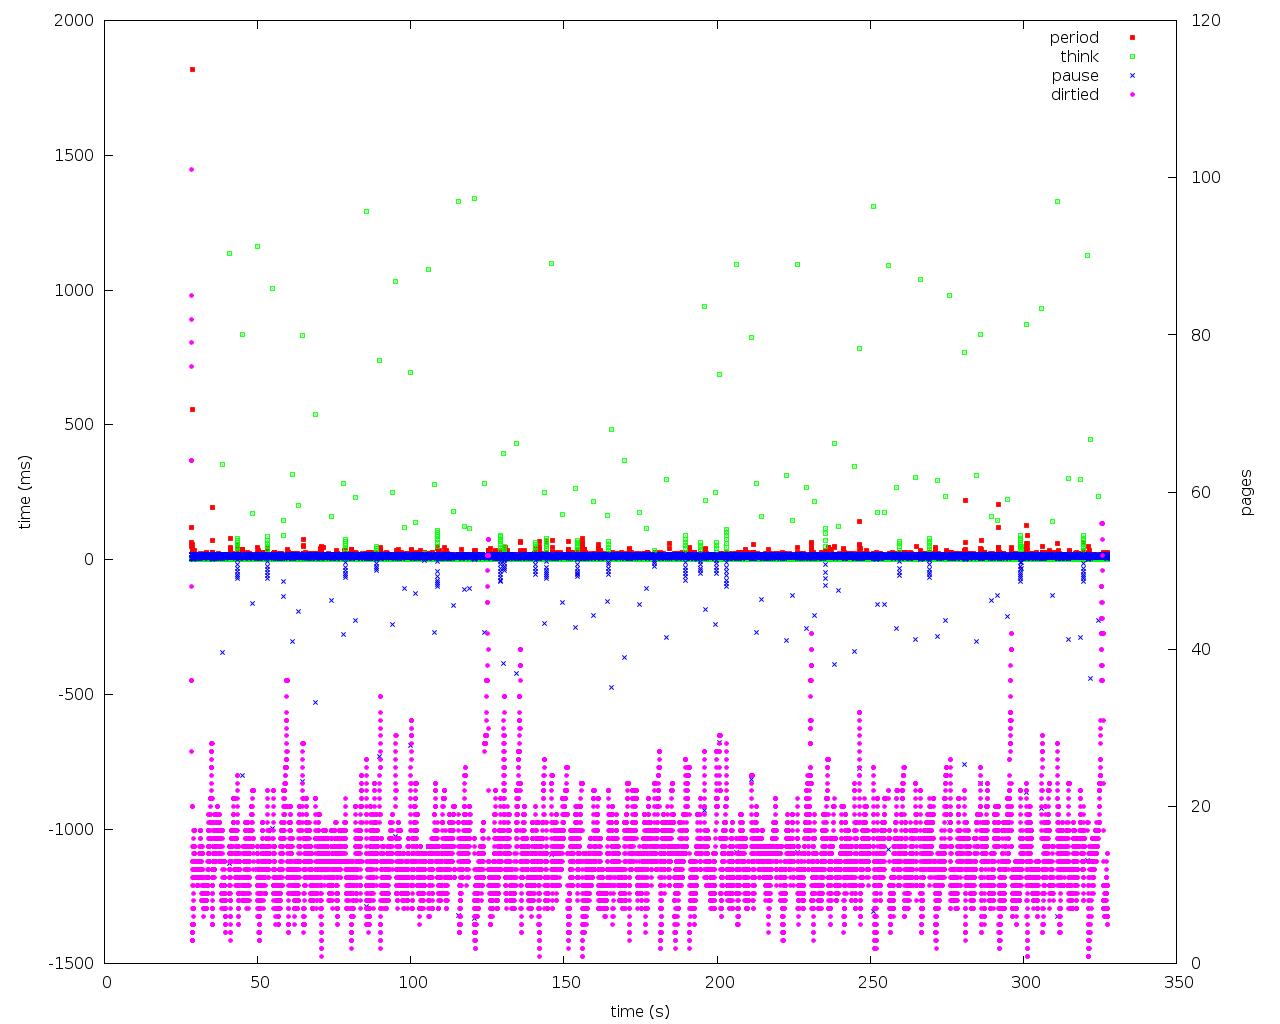
Task: Click the '300' tick label on time (s) axis
Action: point(1025,983)
